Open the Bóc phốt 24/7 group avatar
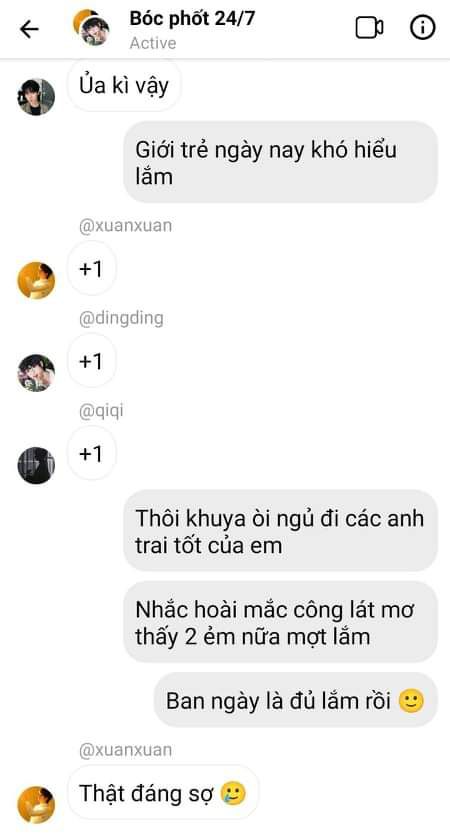Screen dimensions: 450x837 pyautogui.click(x=91, y=27)
